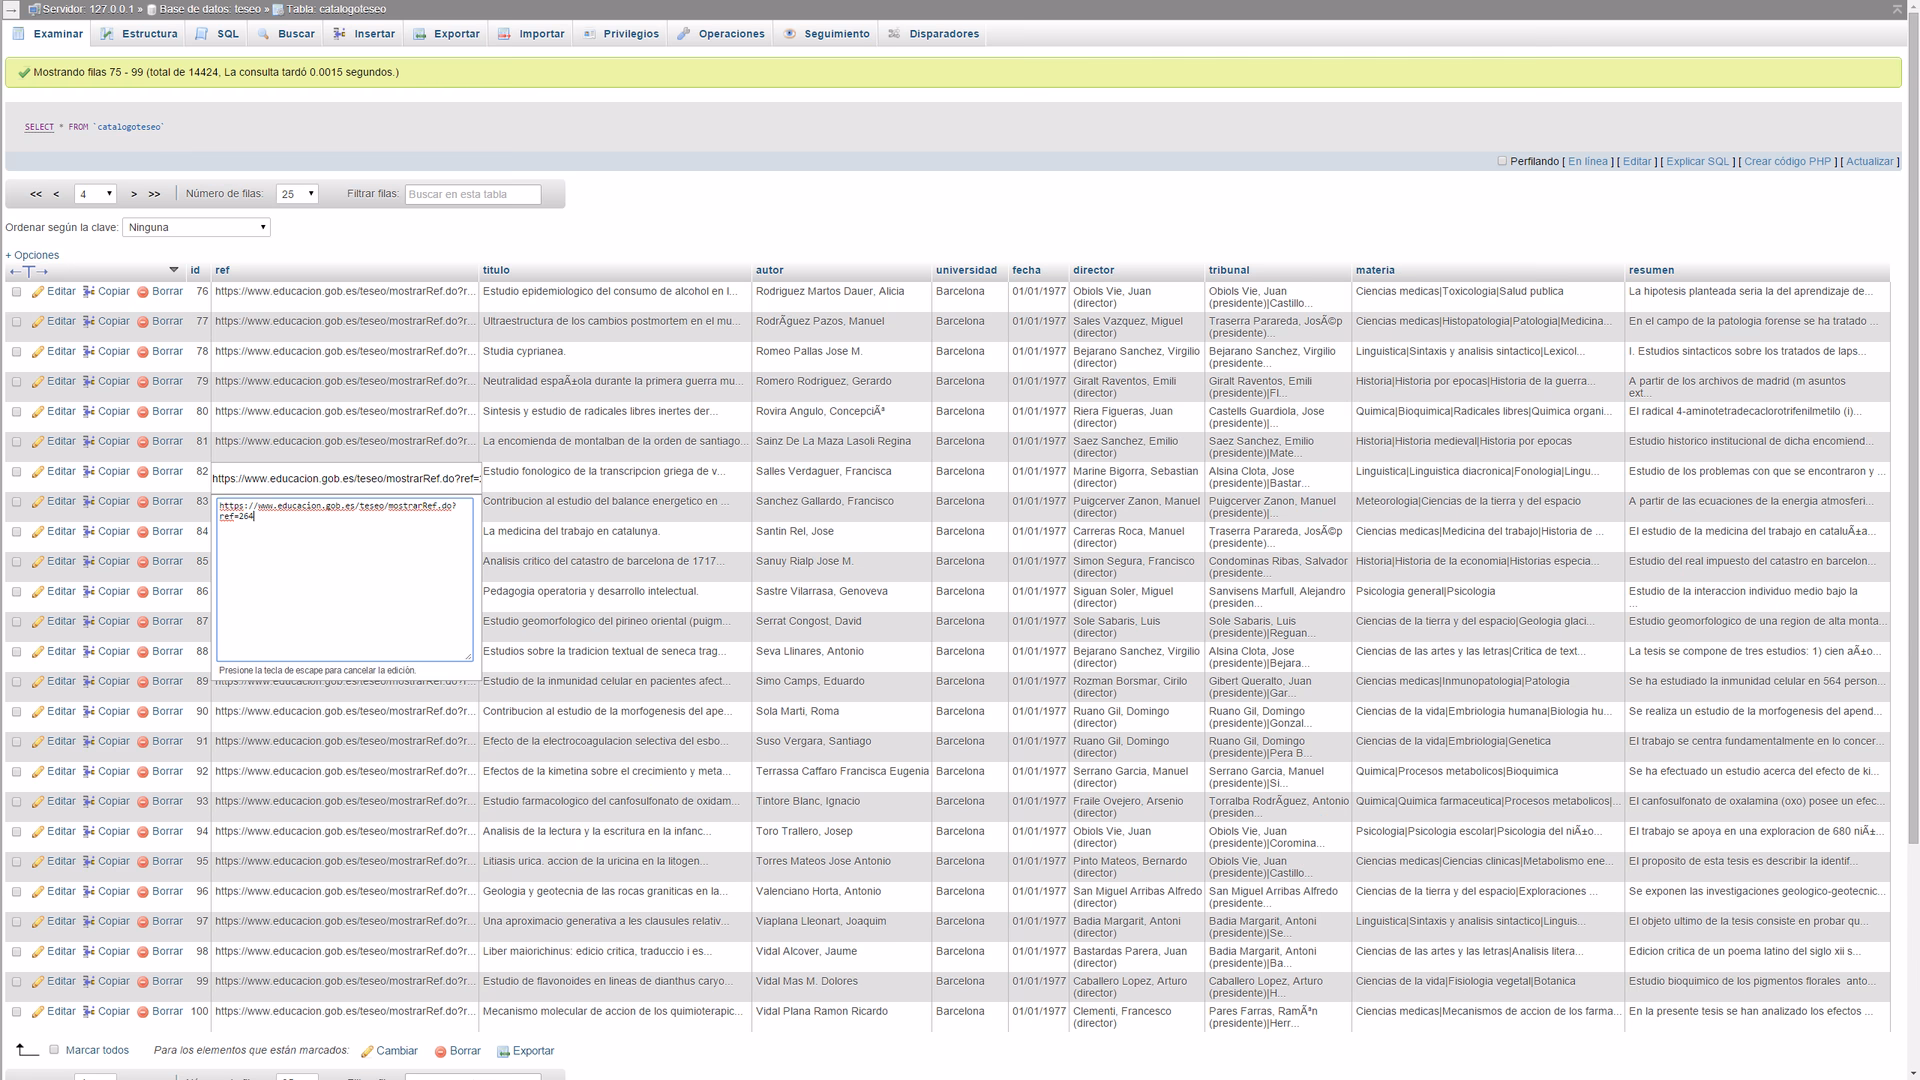The height and width of the screenshot is (1080, 1920).
Task: Select the checkbox for row 83
Action: click(16, 502)
